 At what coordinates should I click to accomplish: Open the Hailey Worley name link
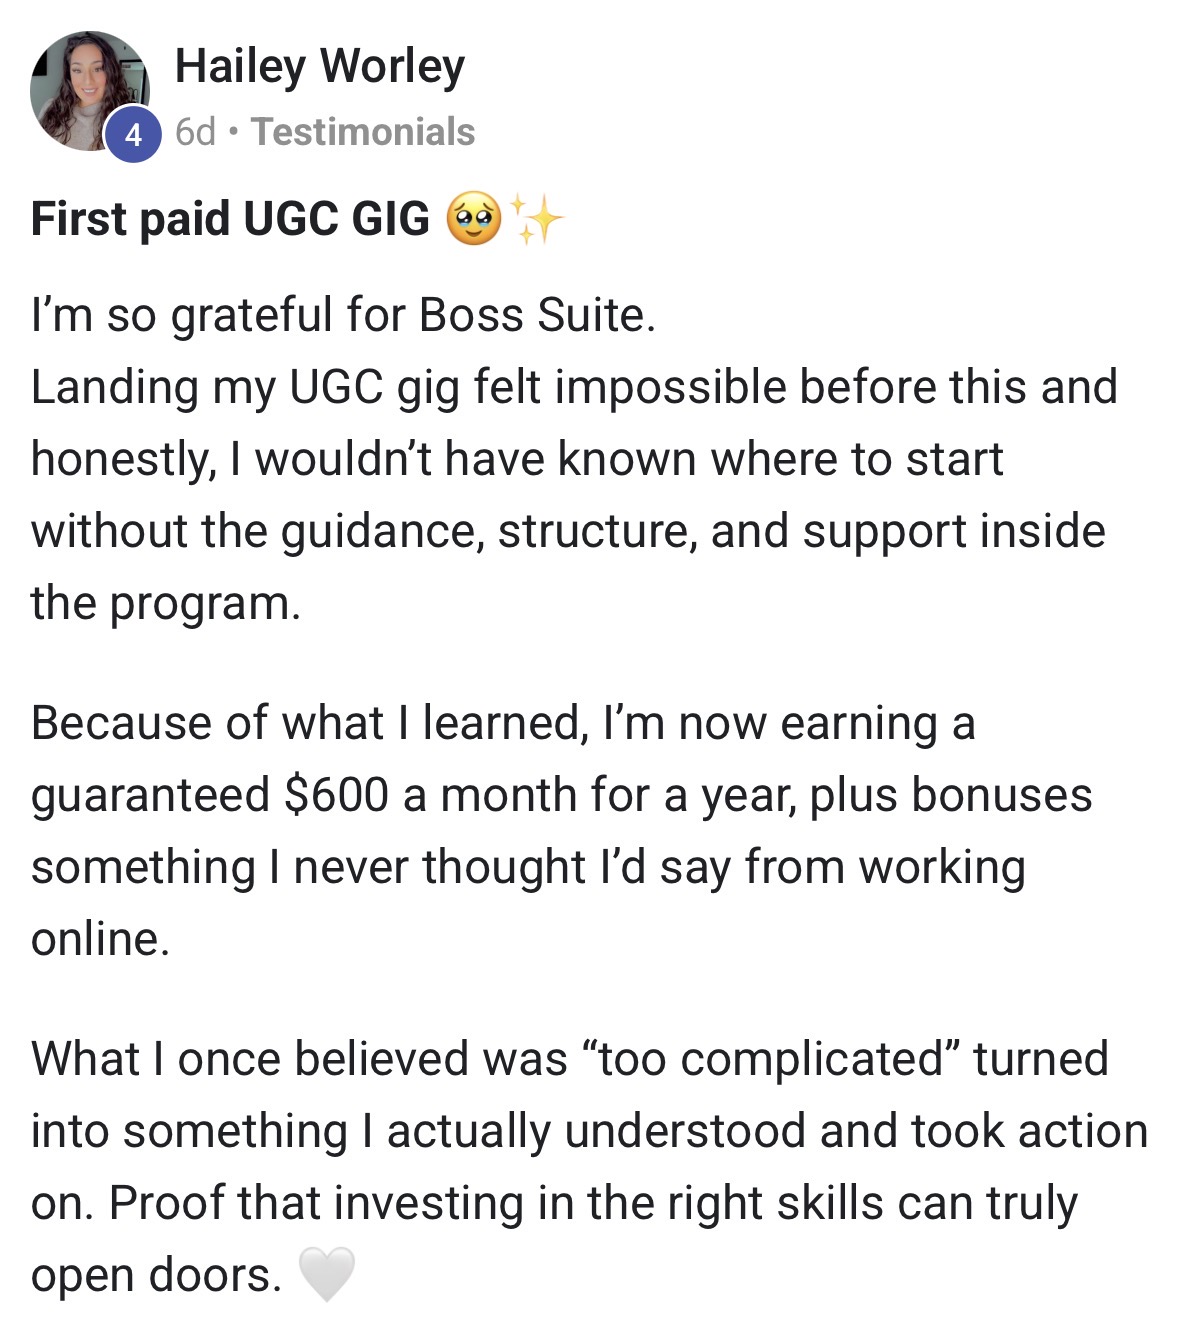point(319,66)
